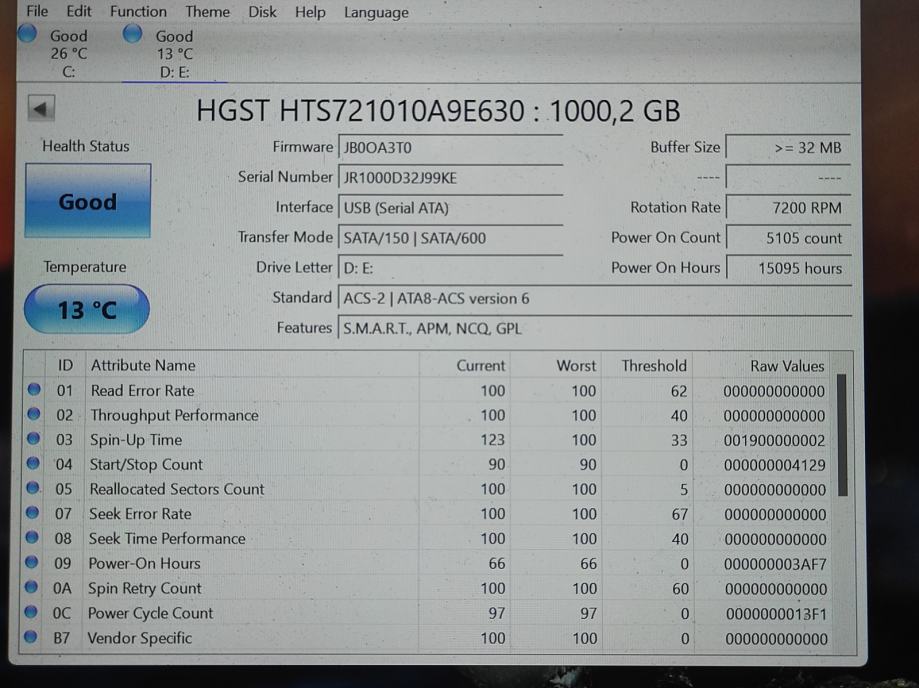Screen dimensions: 919x688
Task: Click the status dot of Power-On Hours row
Action: click(x=32, y=562)
